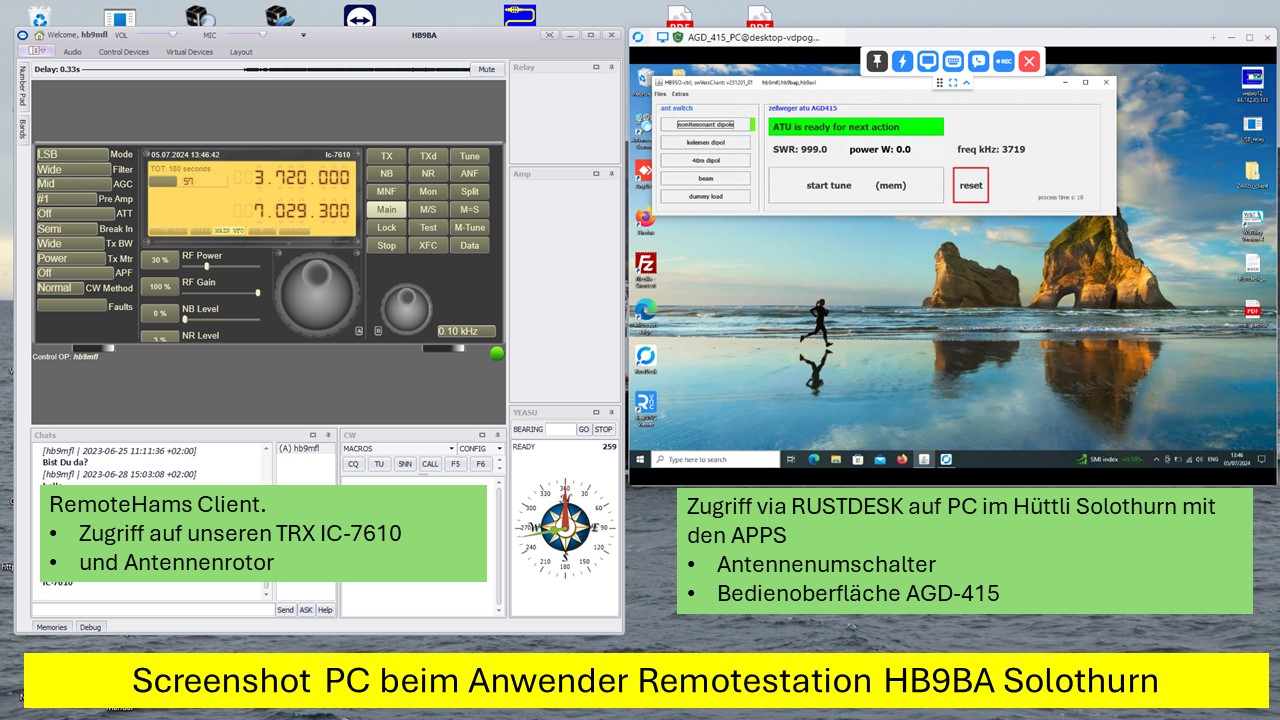
Task: Open the Control Devices menu
Action: (x=123, y=52)
